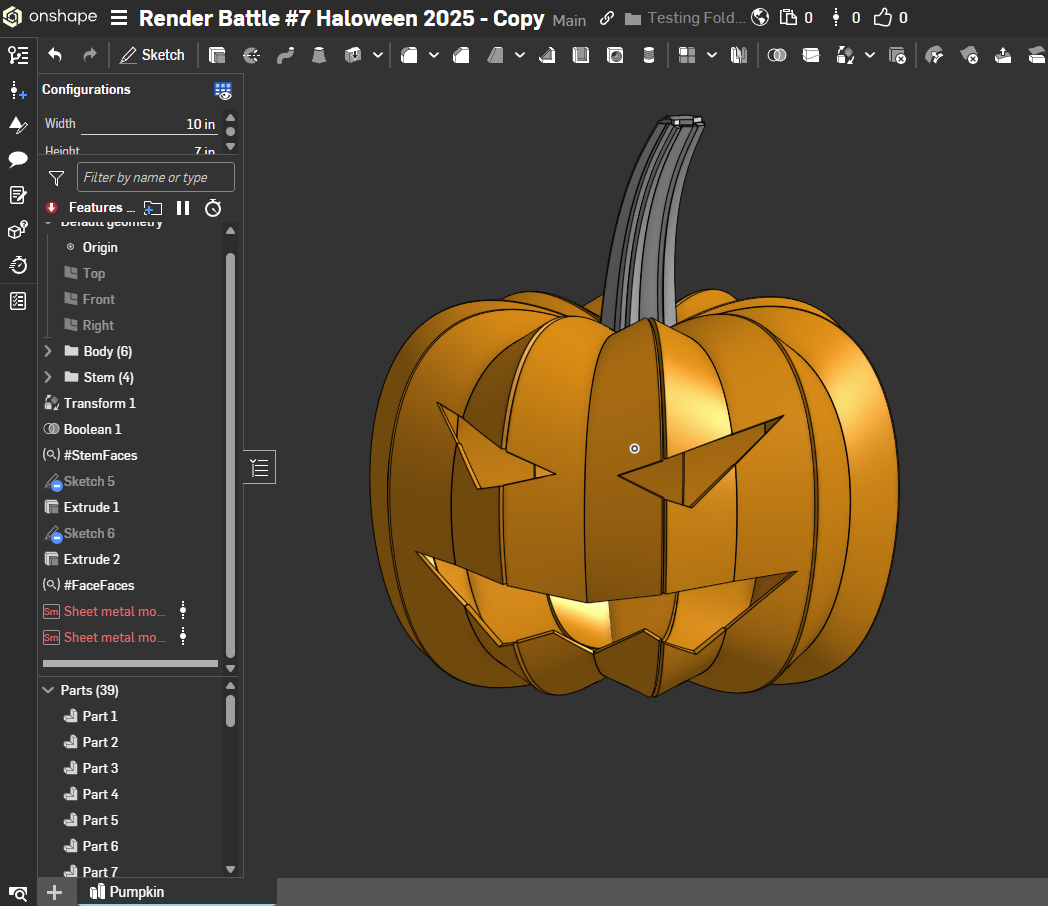Expand the Stem (4) folder
1048x906 pixels.
(48, 377)
